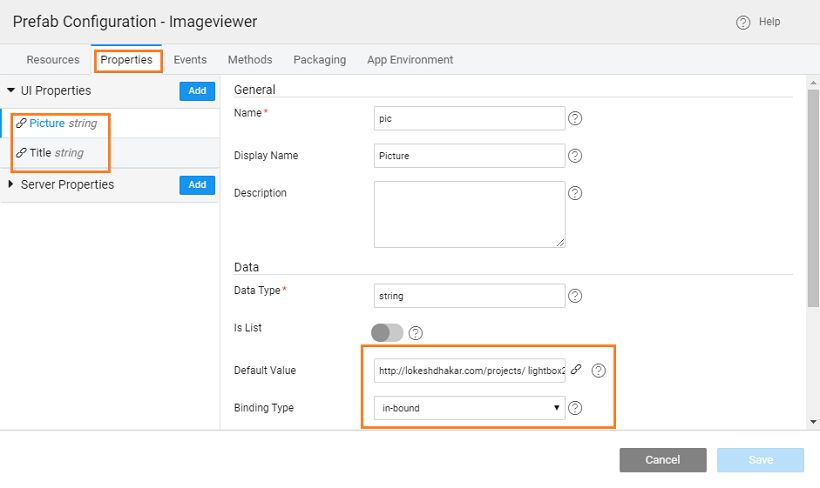
Task: Click help icon at end of Default Value row
Action: click(598, 370)
